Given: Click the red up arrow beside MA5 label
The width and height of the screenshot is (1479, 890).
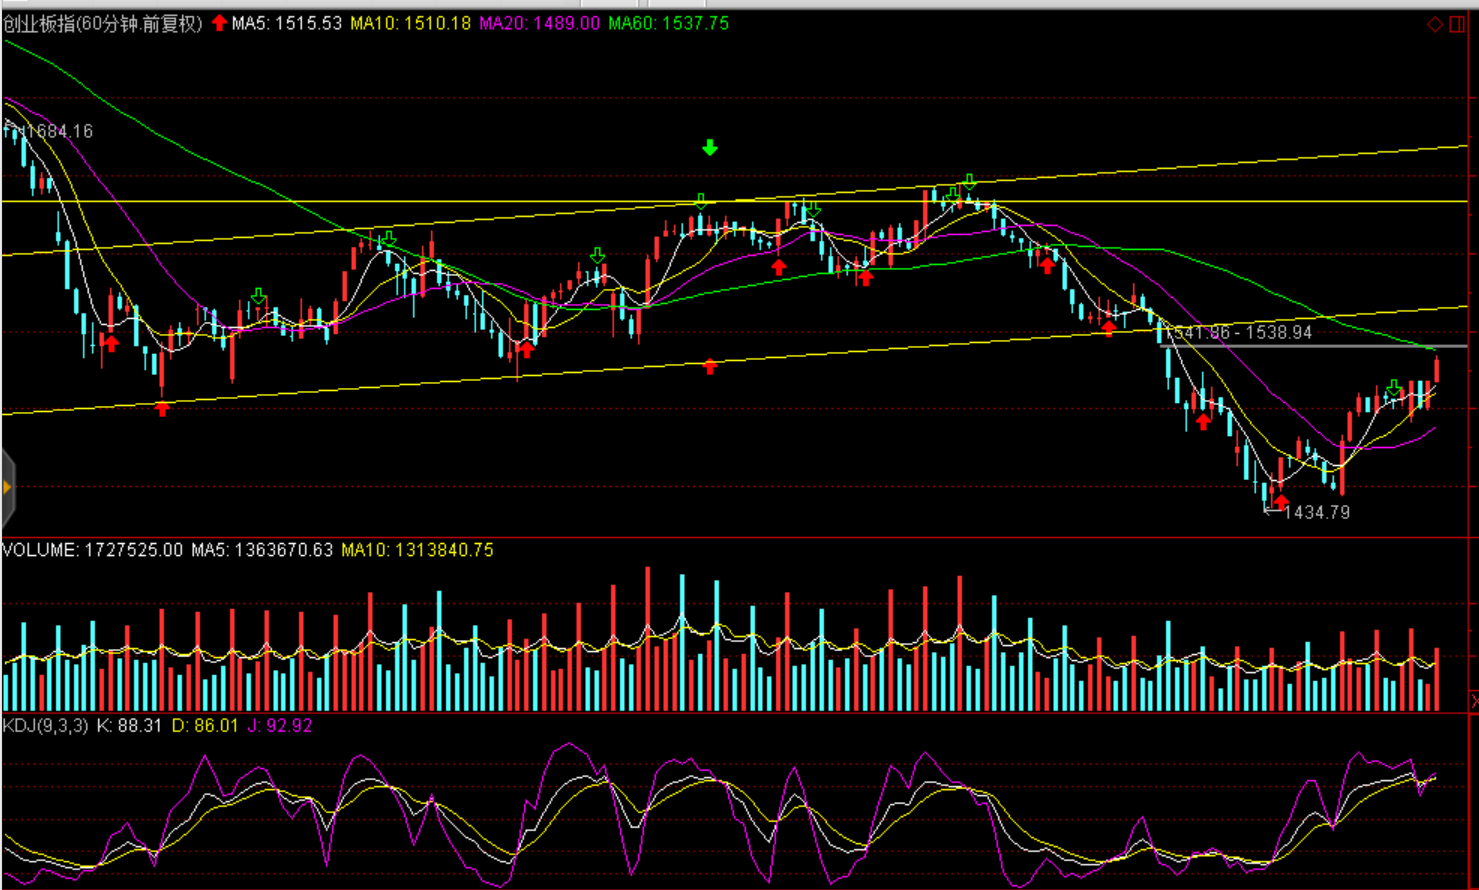Looking at the screenshot, I should [x=219, y=23].
